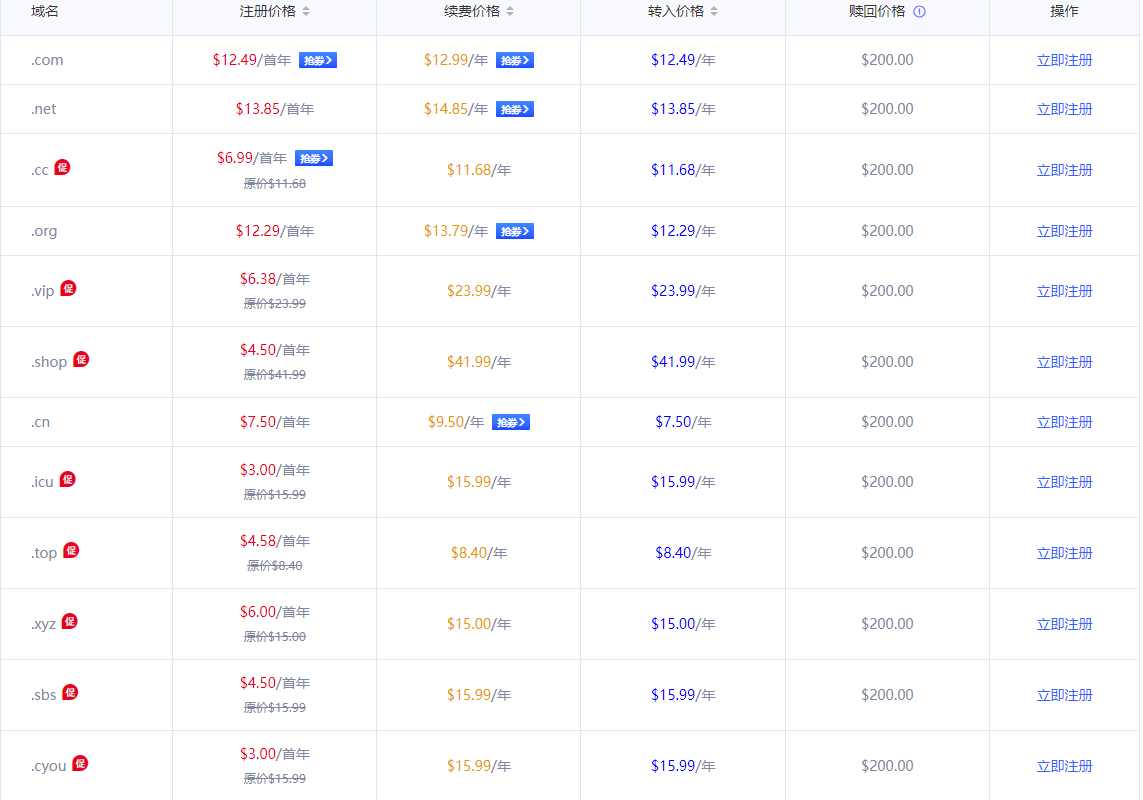Open 立即注册 link in .cyou row

(1064, 766)
